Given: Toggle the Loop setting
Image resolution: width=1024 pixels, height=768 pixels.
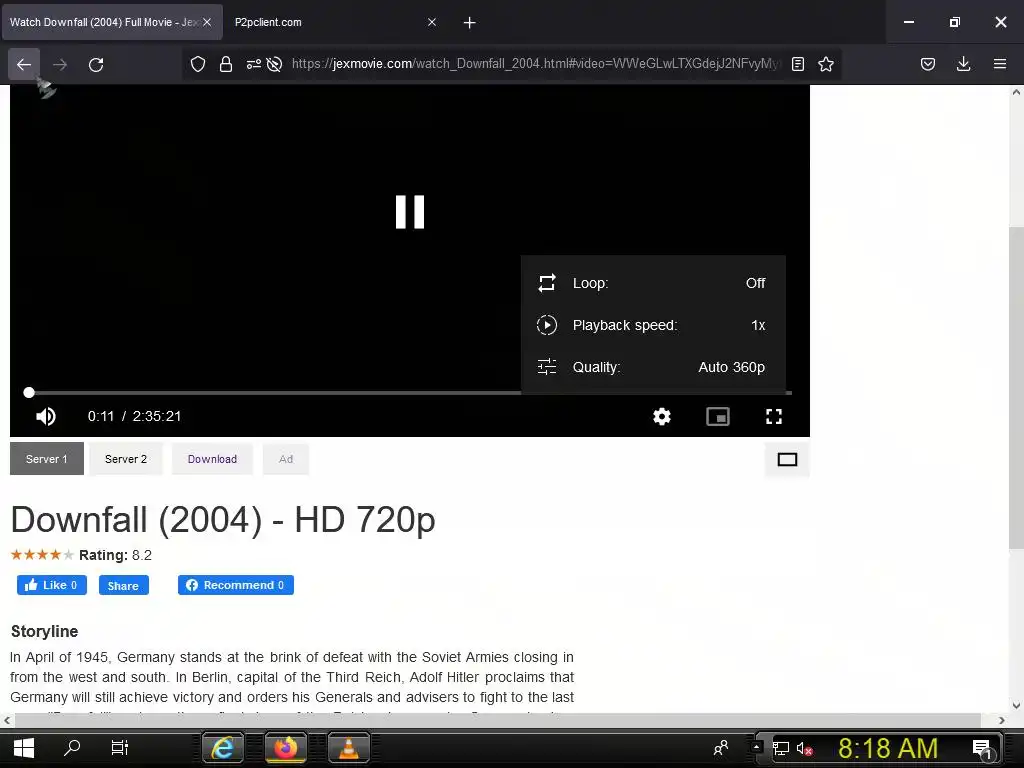Looking at the screenshot, I should pos(652,283).
